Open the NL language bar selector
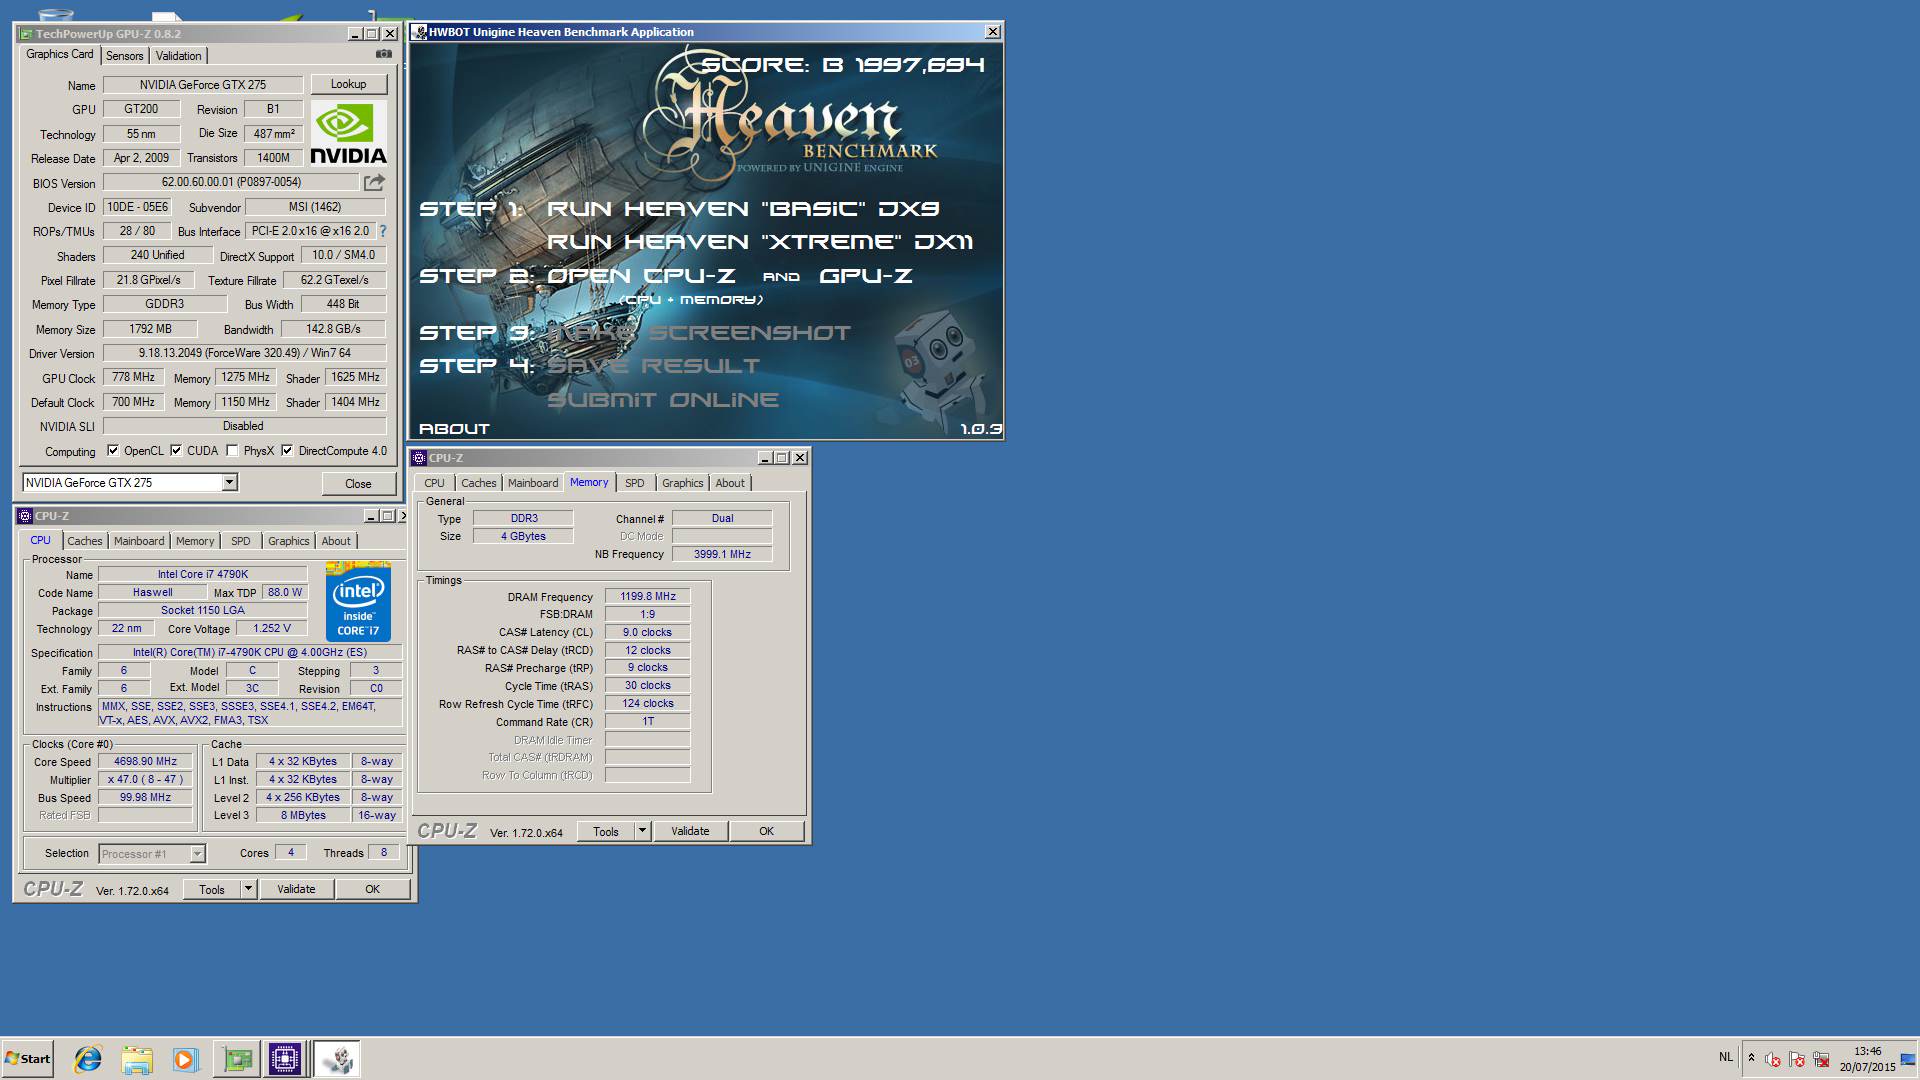1920x1080 pixels. tap(1726, 1057)
